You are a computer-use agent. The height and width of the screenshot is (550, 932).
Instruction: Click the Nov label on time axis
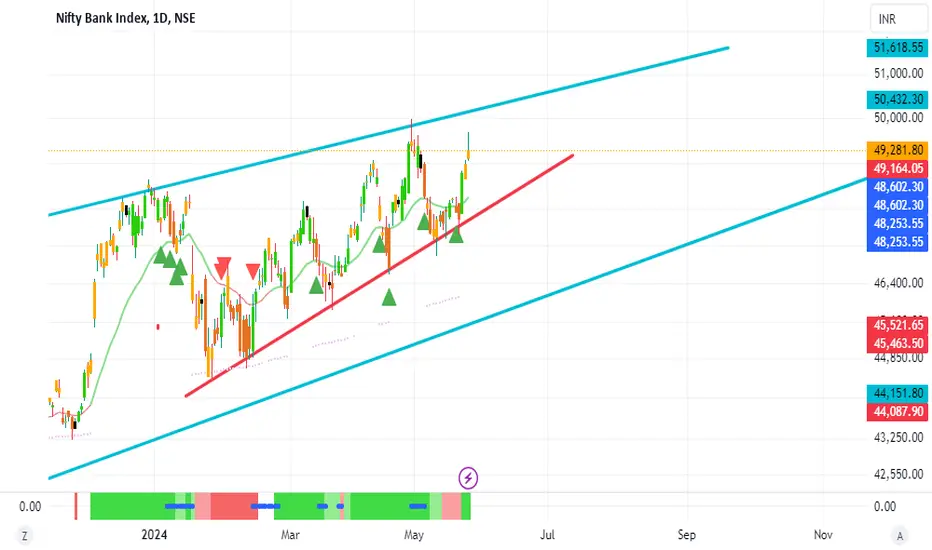[823, 535]
